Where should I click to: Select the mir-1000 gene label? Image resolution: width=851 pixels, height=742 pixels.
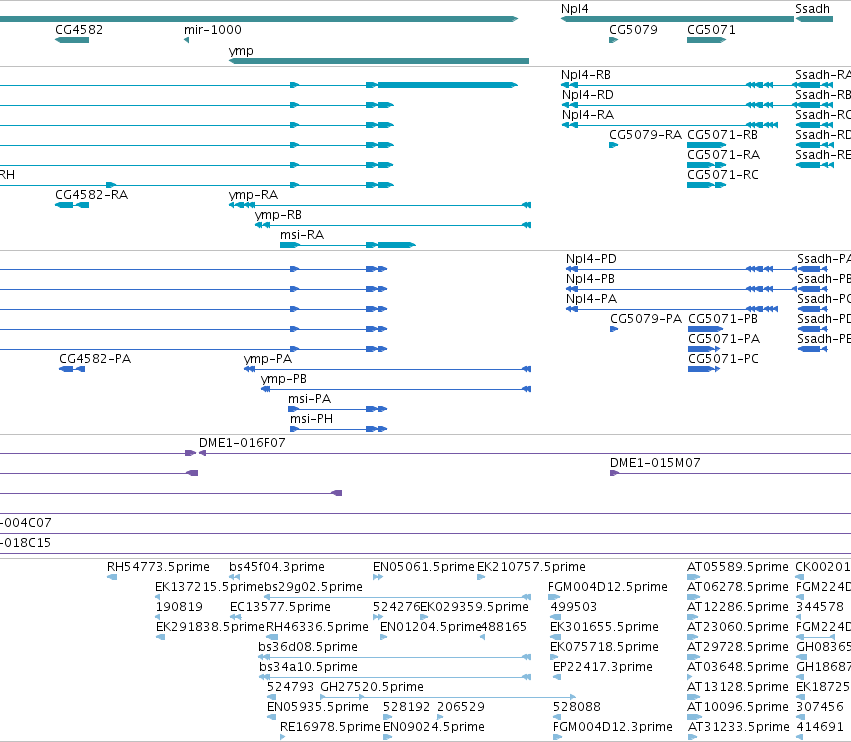point(213,30)
